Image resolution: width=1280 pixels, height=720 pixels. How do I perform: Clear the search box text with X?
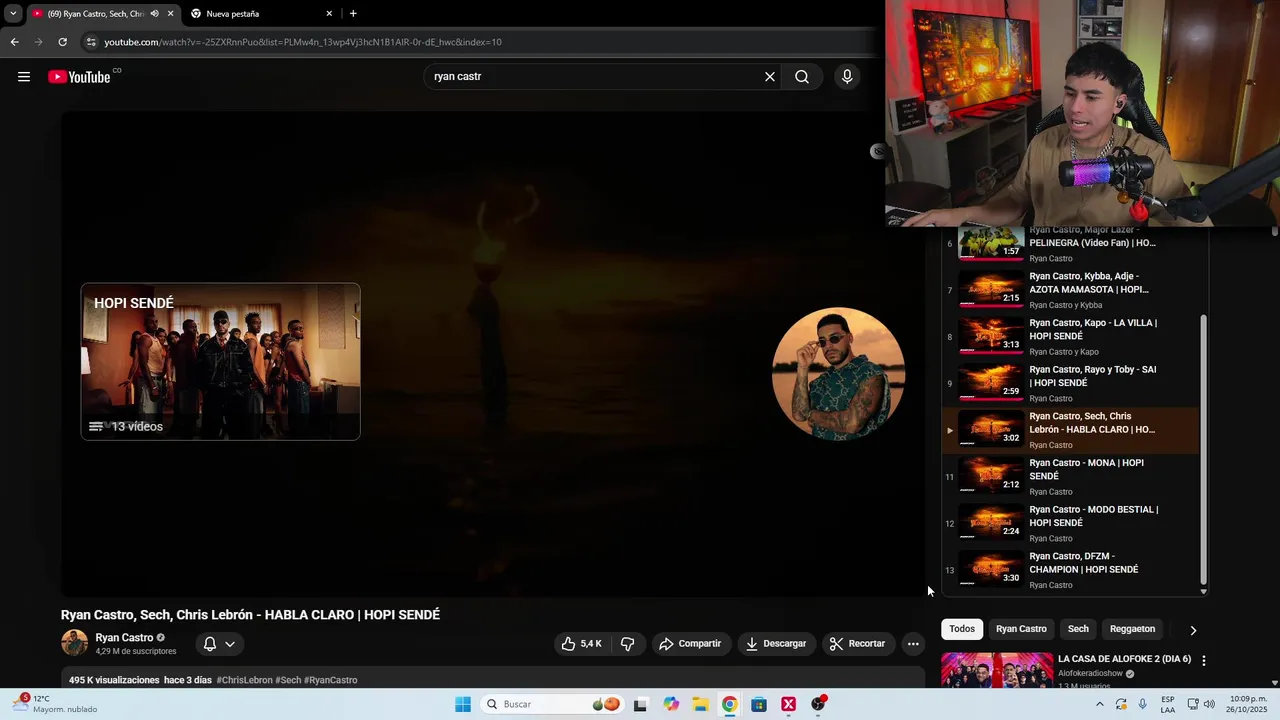[770, 77]
